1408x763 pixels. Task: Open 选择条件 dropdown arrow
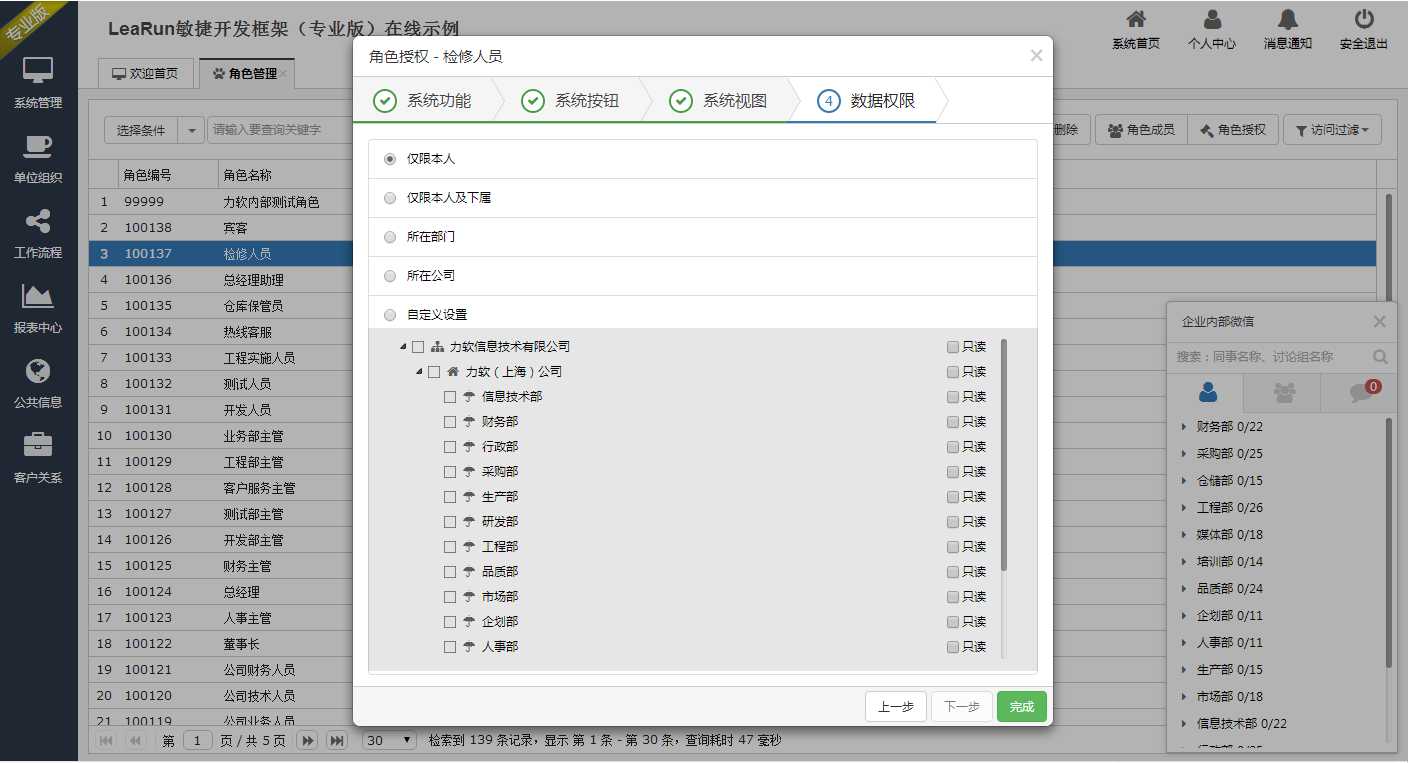[191, 130]
